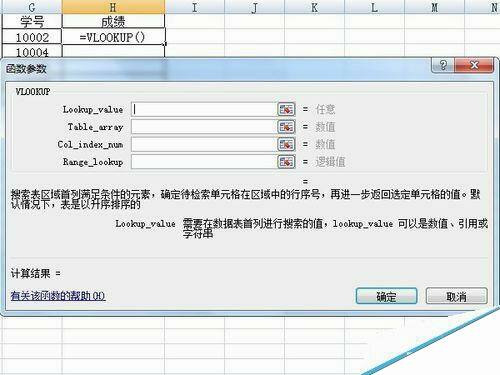This screenshot has height=375, width=500.
Task: Click the 取消 button
Action: [x=456, y=296]
